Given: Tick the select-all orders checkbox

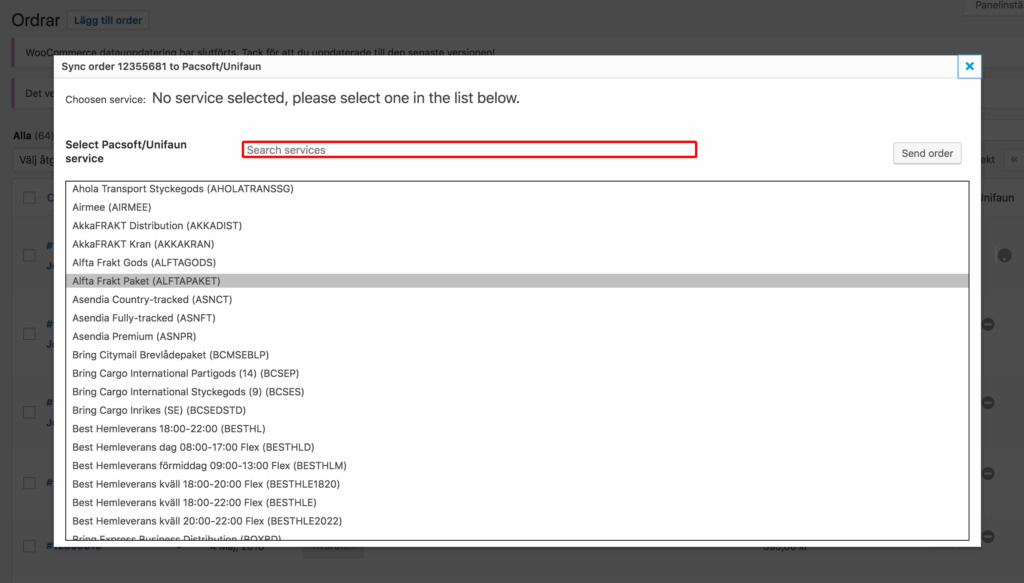Looking at the screenshot, I should [29, 198].
